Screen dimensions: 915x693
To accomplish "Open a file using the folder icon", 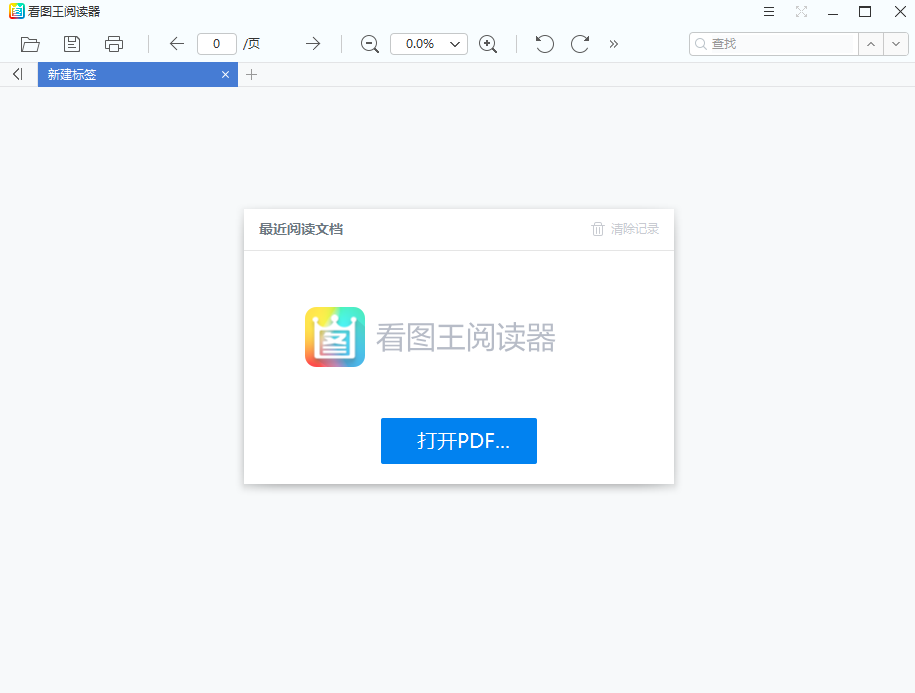I will click(x=30, y=44).
